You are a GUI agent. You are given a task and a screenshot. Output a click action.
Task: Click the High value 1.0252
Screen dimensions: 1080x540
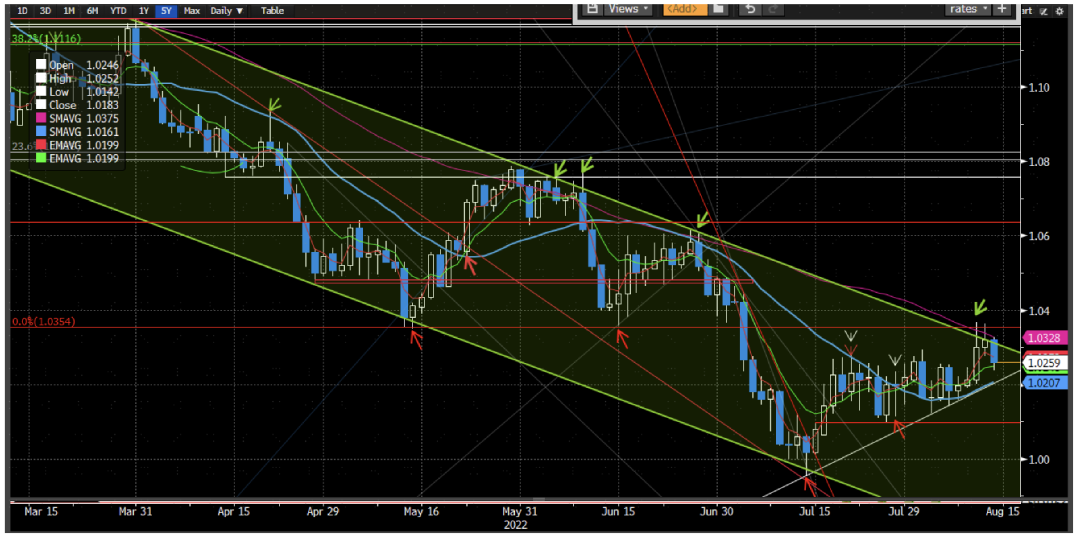pos(103,78)
